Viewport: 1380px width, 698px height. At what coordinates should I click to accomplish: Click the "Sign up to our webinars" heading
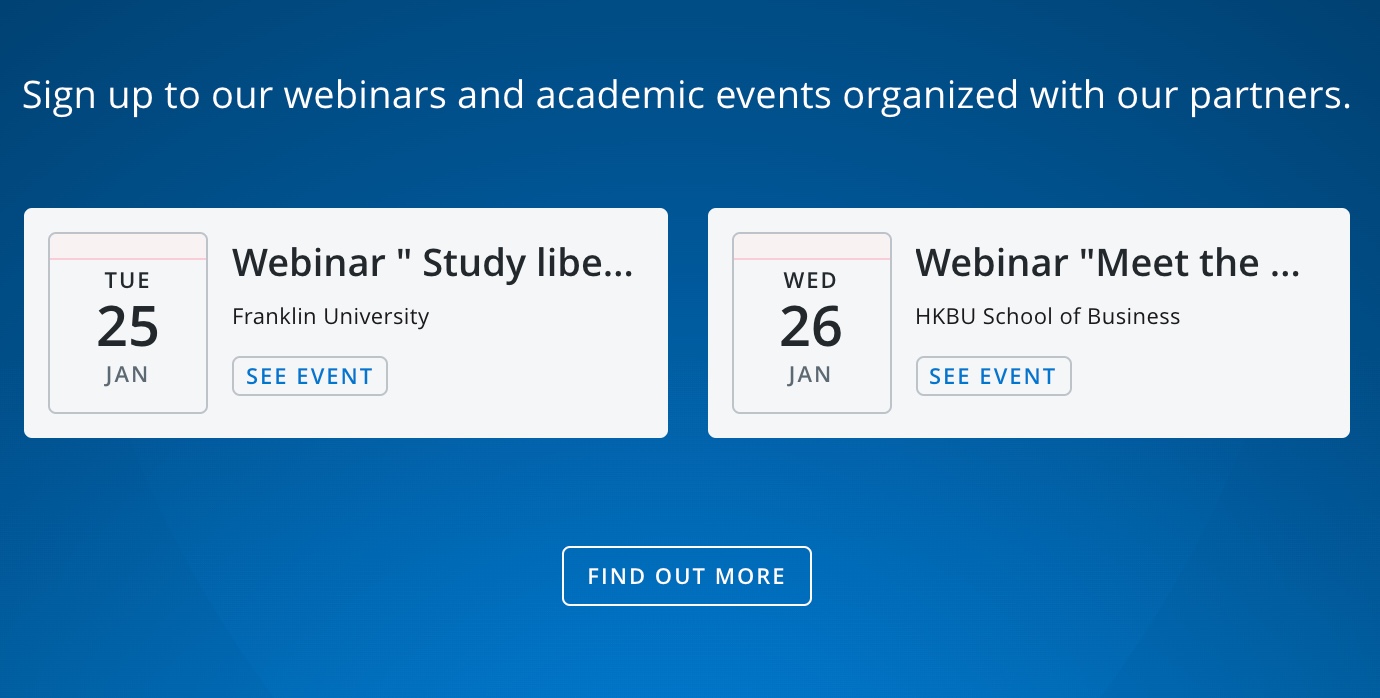(686, 96)
